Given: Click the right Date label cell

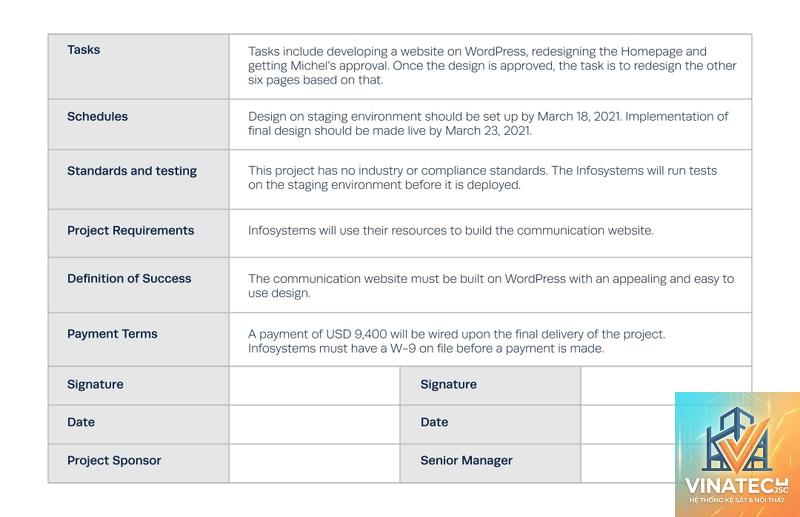Looking at the screenshot, I should 490,425.
